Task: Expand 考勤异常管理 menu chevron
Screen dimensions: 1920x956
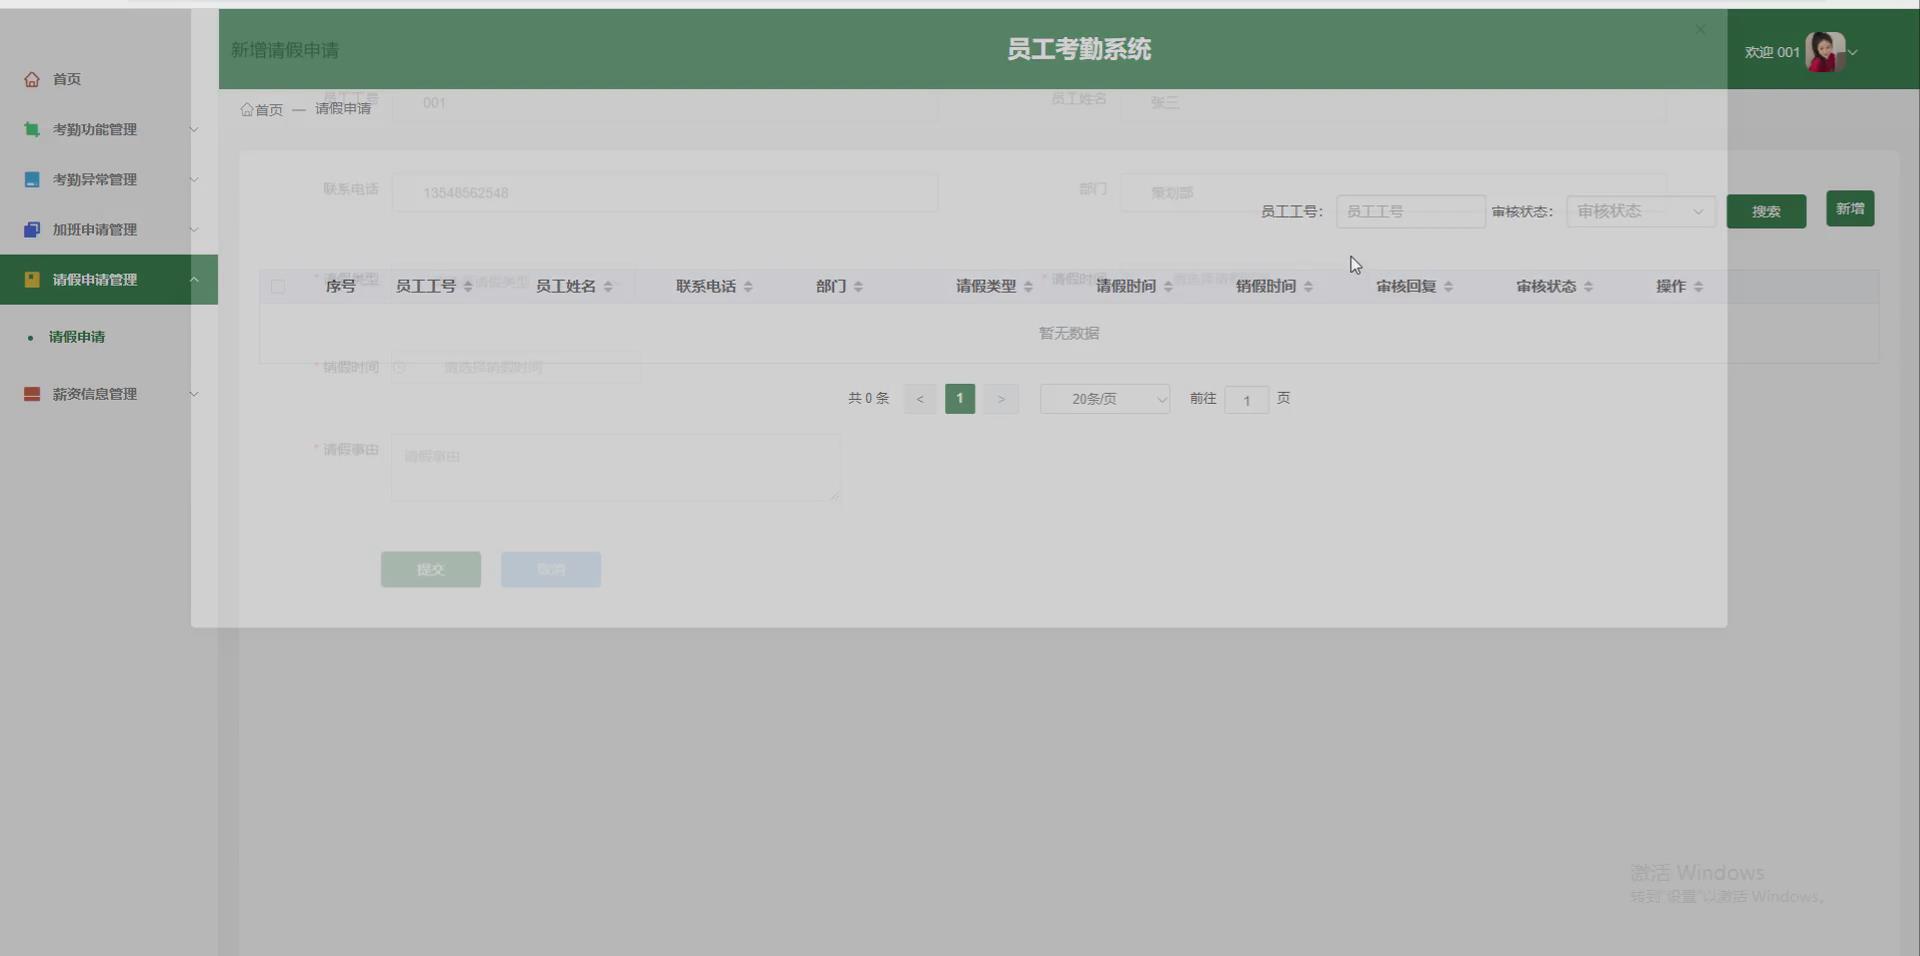Action: (x=194, y=179)
